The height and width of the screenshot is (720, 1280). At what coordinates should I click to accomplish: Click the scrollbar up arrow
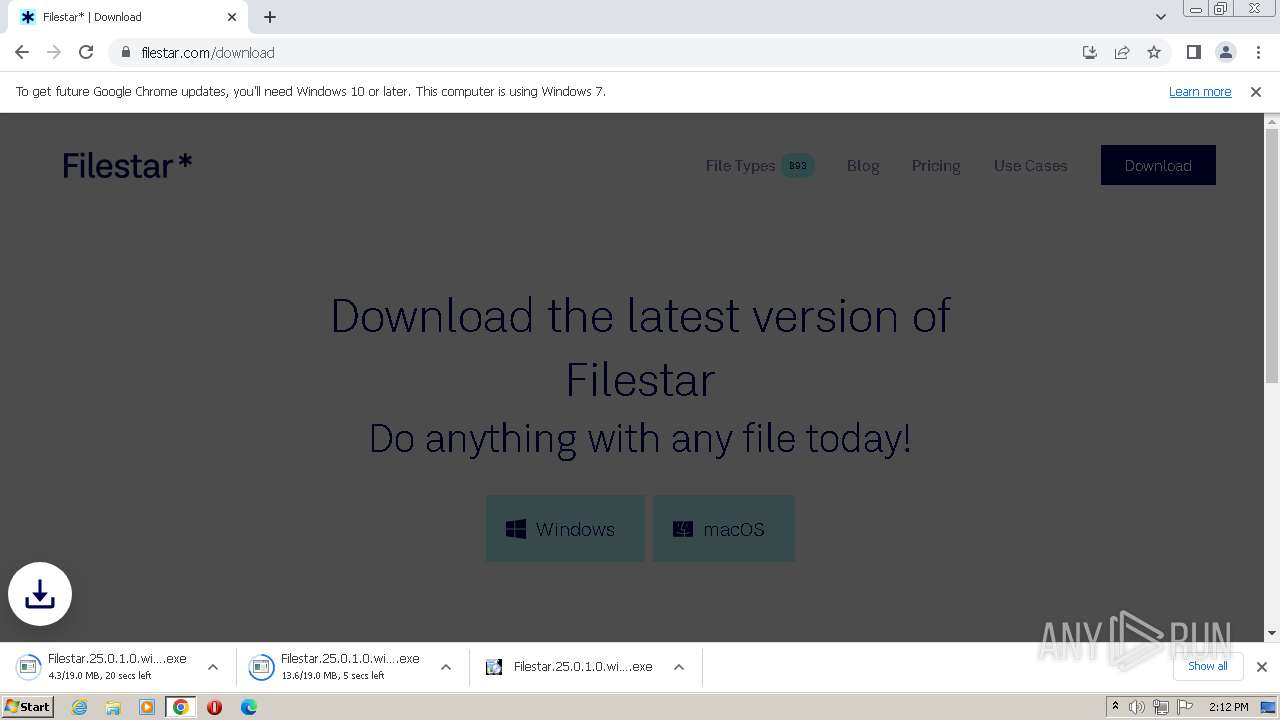(1272, 121)
